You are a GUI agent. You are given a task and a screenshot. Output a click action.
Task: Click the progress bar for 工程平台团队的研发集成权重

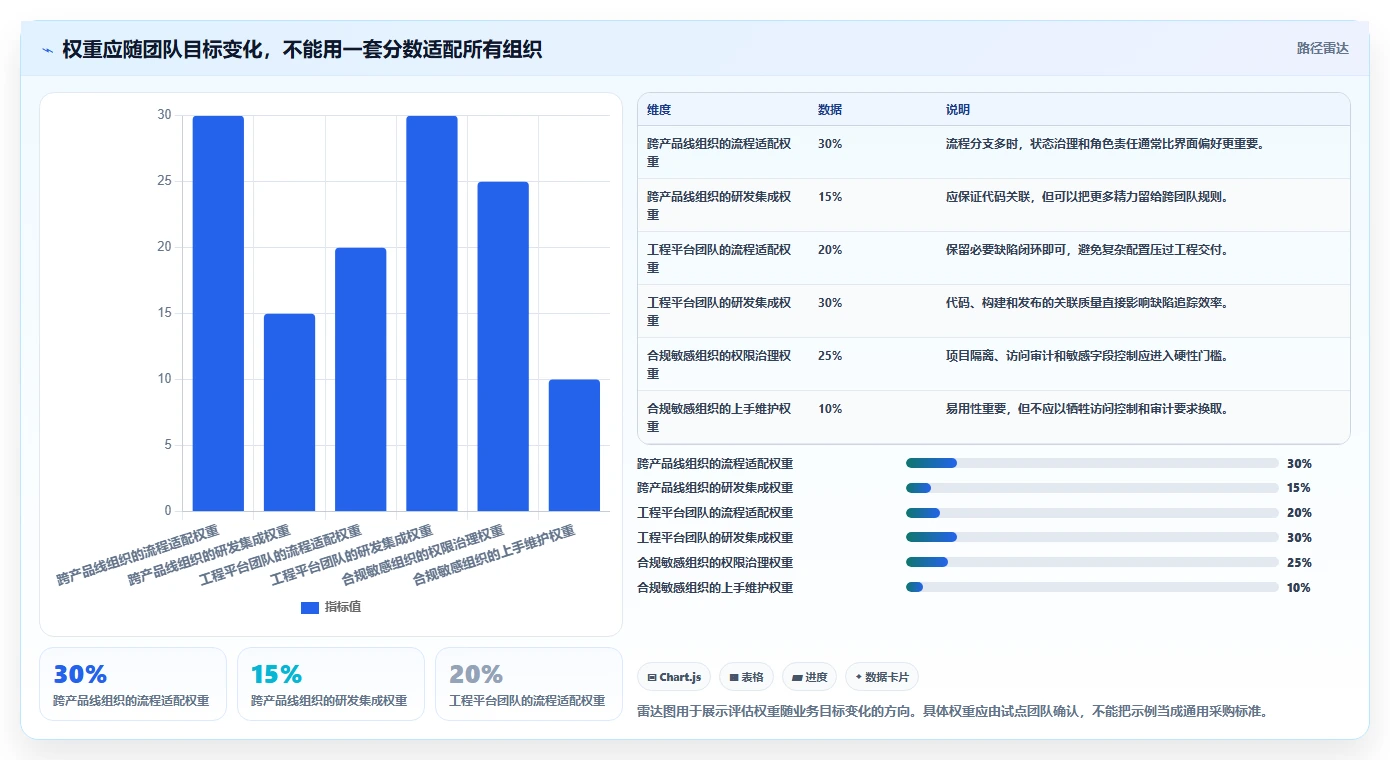click(1092, 537)
